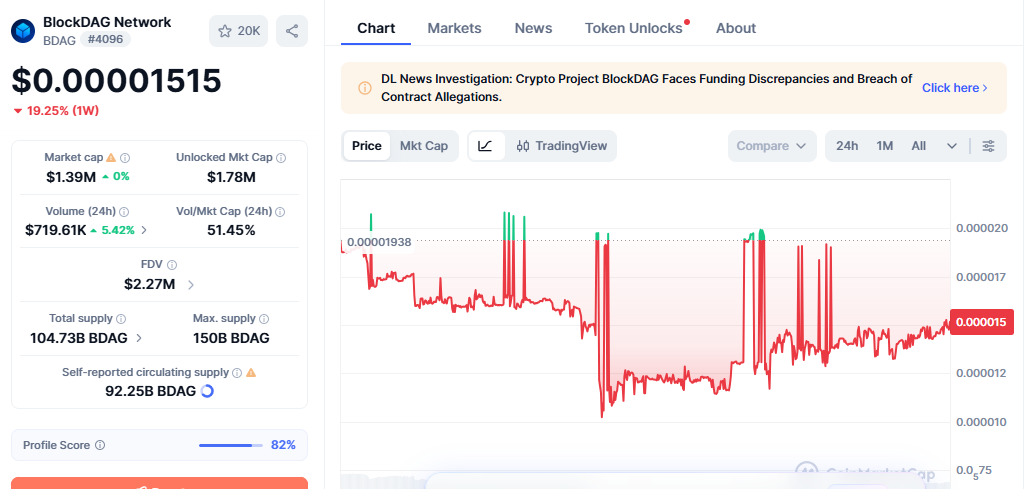Switch chart to Price view
This screenshot has width=1024, height=489.
[x=366, y=146]
